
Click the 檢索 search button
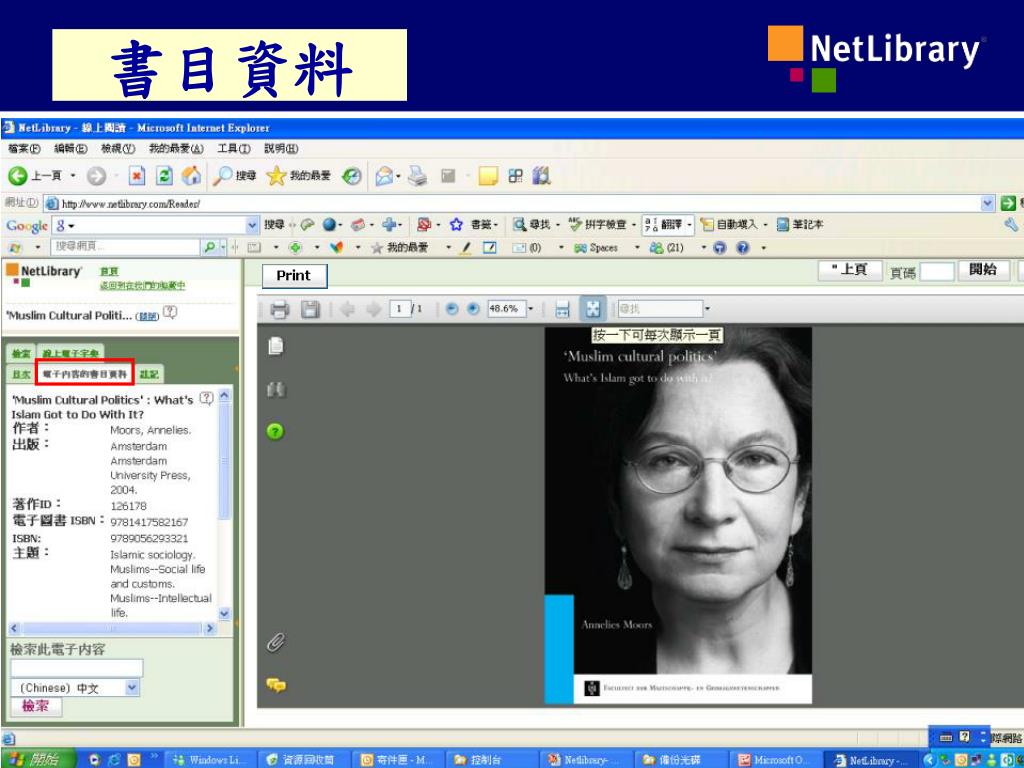(x=35, y=706)
